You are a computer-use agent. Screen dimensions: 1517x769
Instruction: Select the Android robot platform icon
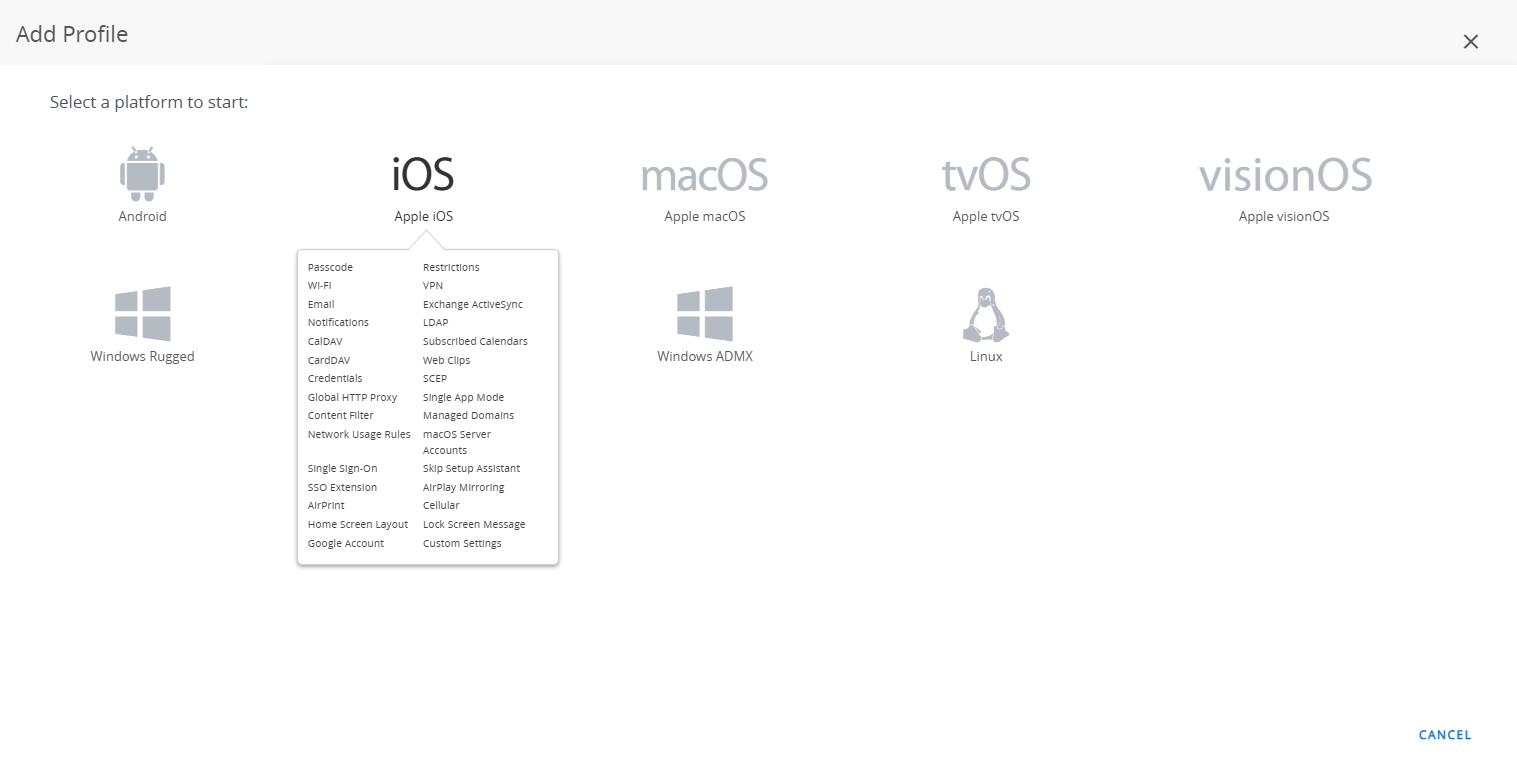(x=142, y=175)
